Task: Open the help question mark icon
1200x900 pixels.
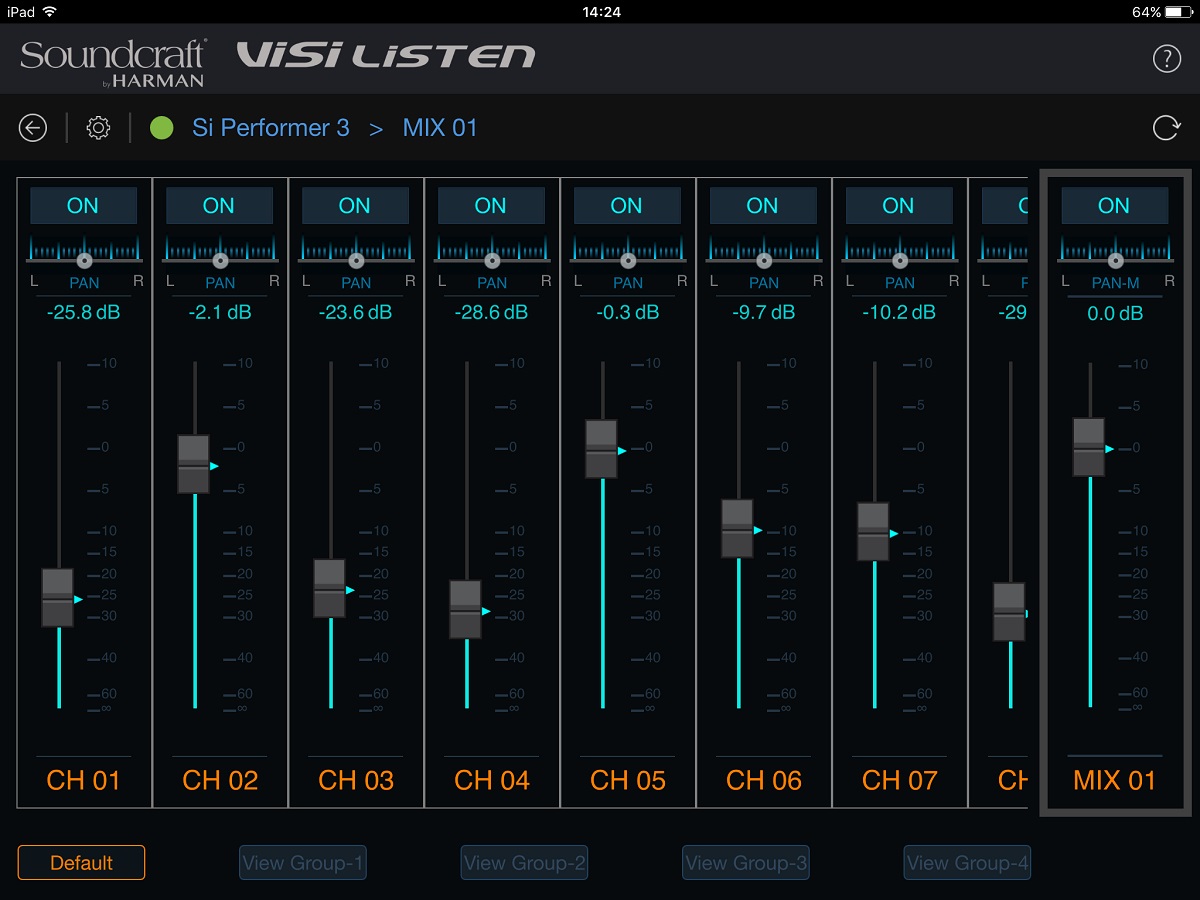Action: [x=1166, y=59]
